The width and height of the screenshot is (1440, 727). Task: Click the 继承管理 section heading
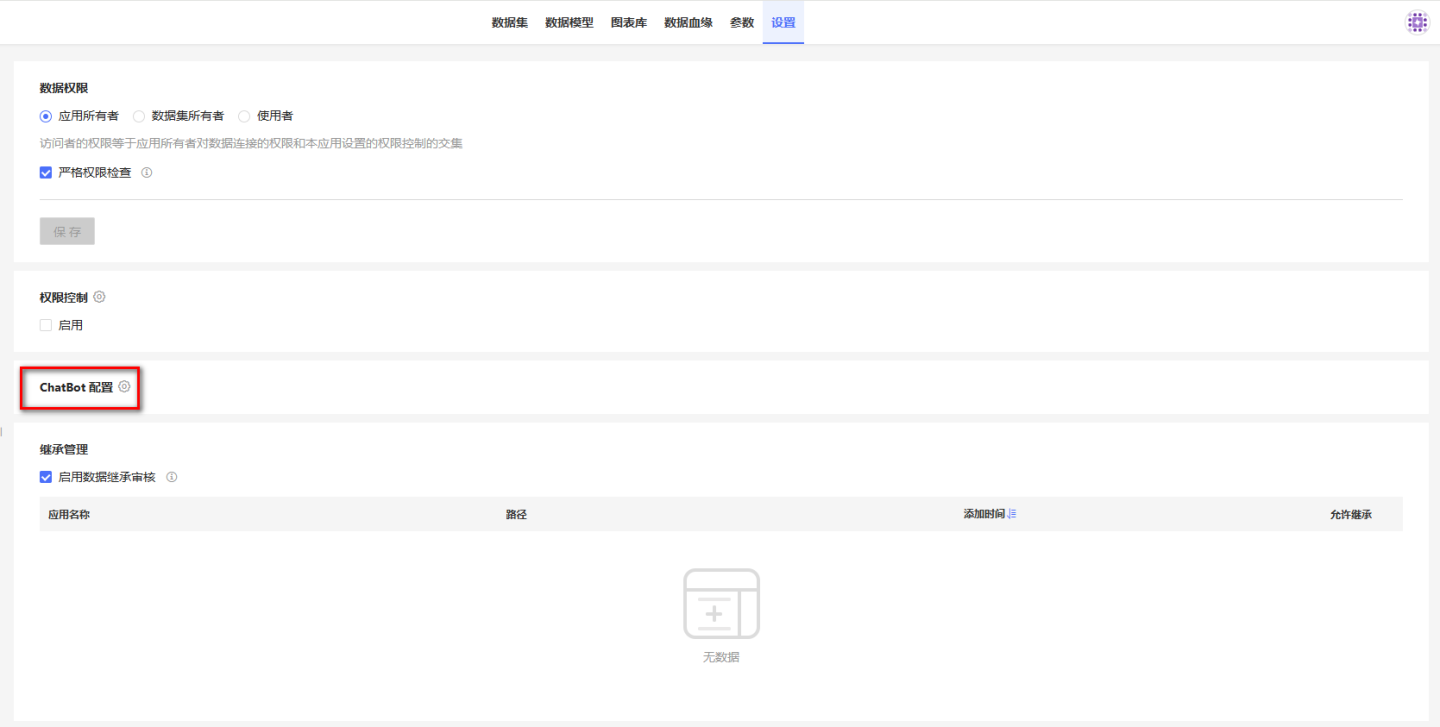pos(64,449)
